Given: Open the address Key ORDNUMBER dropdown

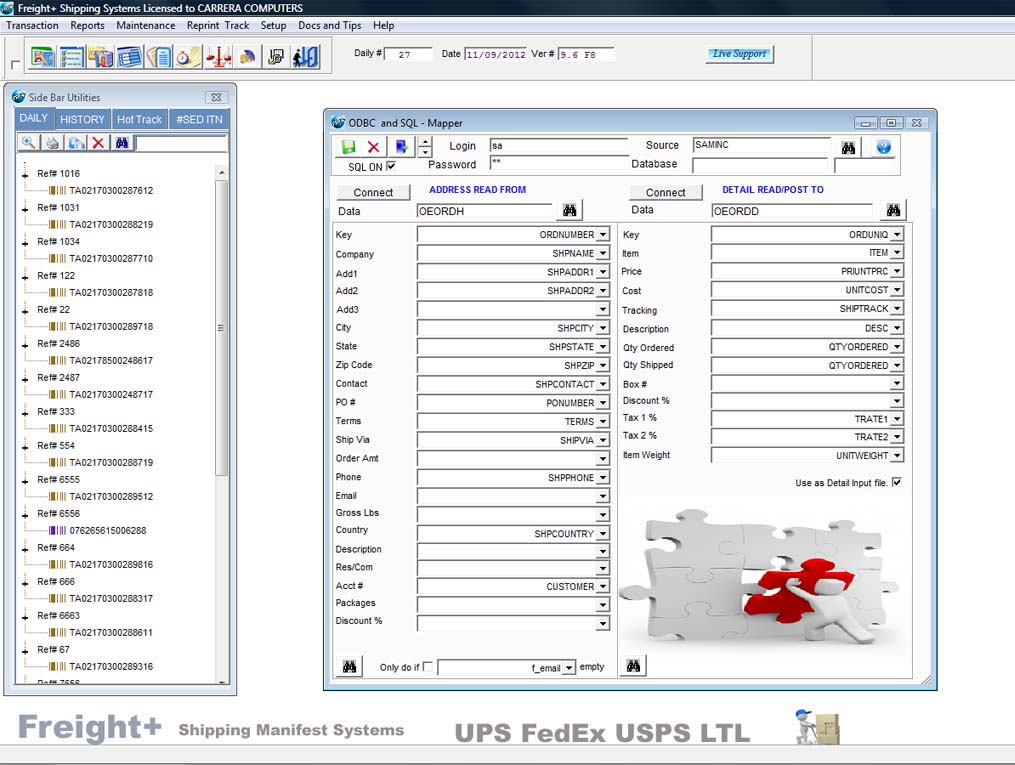Looking at the screenshot, I should 603,234.
